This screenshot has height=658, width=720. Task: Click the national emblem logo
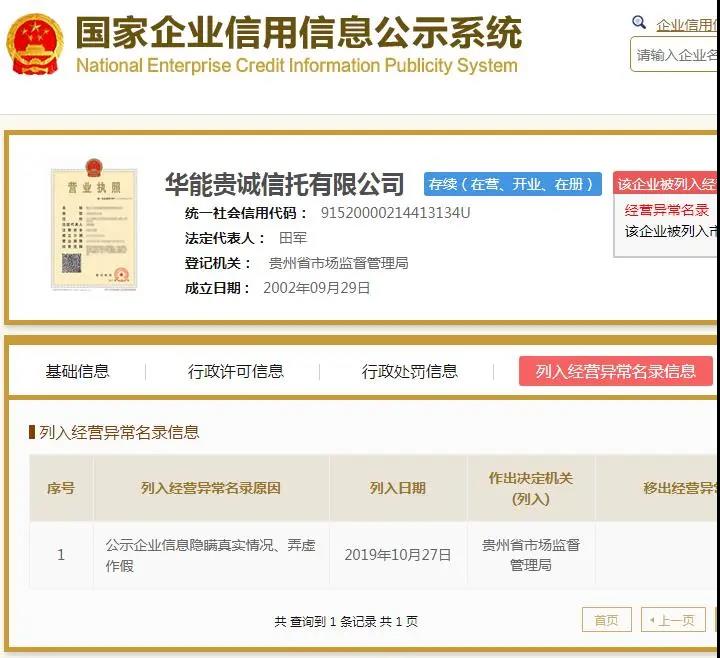(x=35, y=42)
